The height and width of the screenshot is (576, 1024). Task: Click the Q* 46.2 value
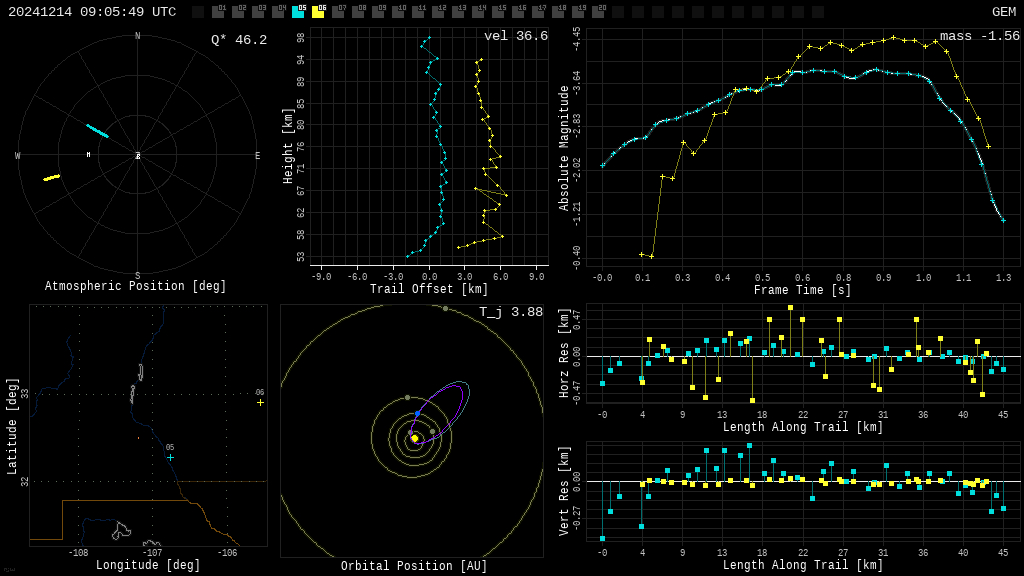click(x=238, y=40)
